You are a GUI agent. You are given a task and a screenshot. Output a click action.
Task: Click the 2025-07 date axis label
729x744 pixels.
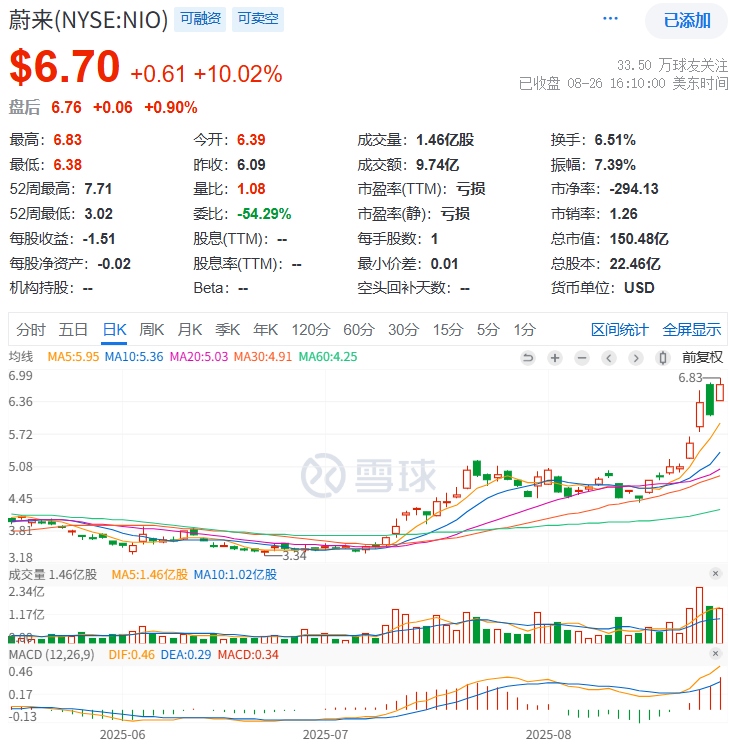326,735
